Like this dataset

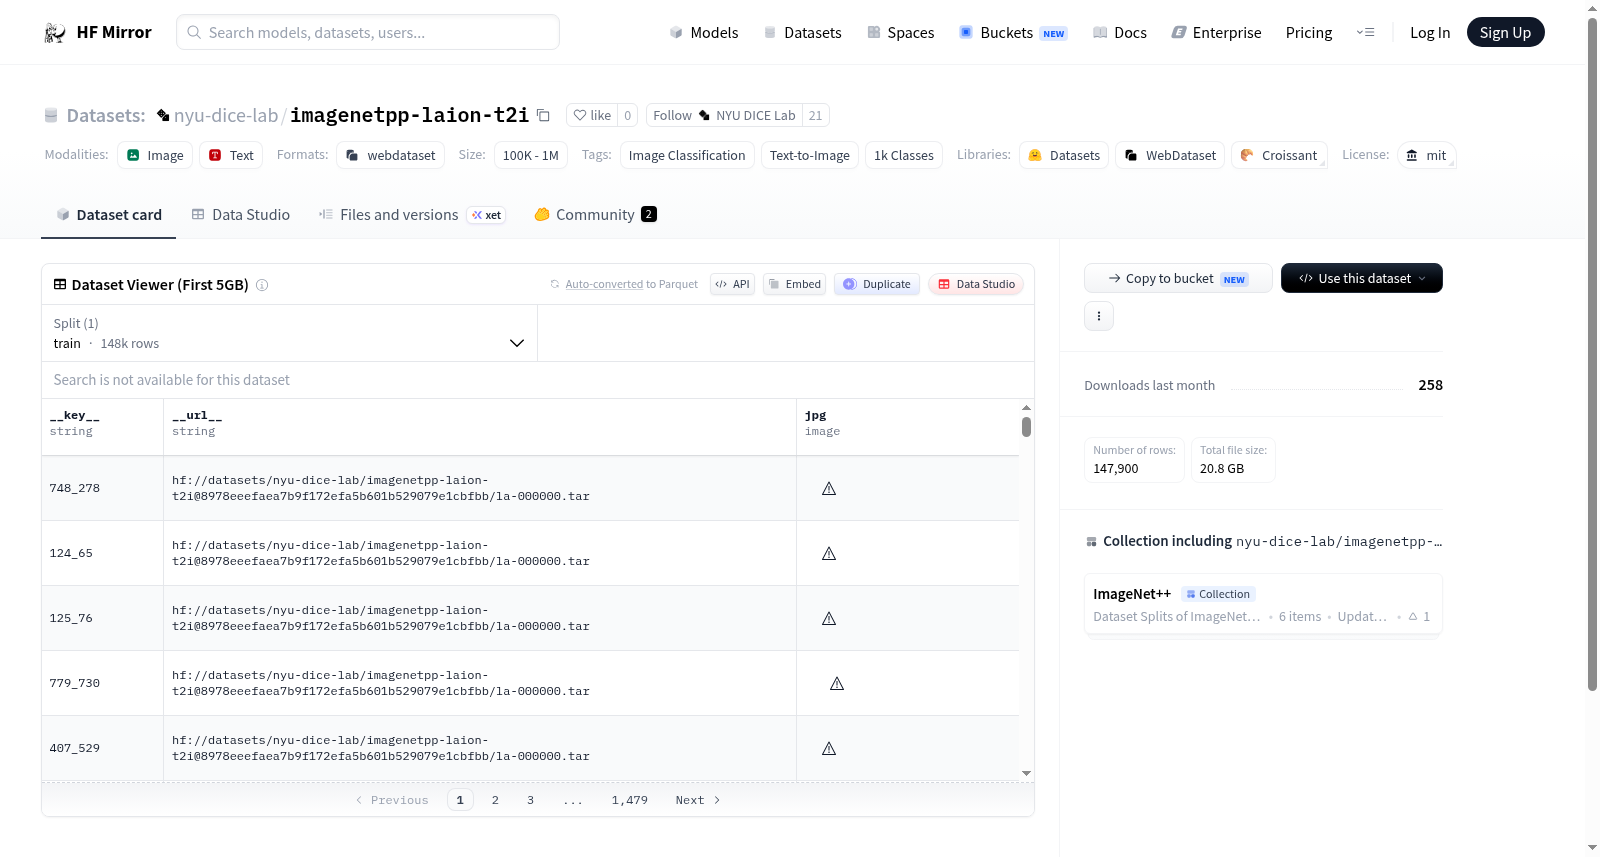pyautogui.click(x=592, y=116)
